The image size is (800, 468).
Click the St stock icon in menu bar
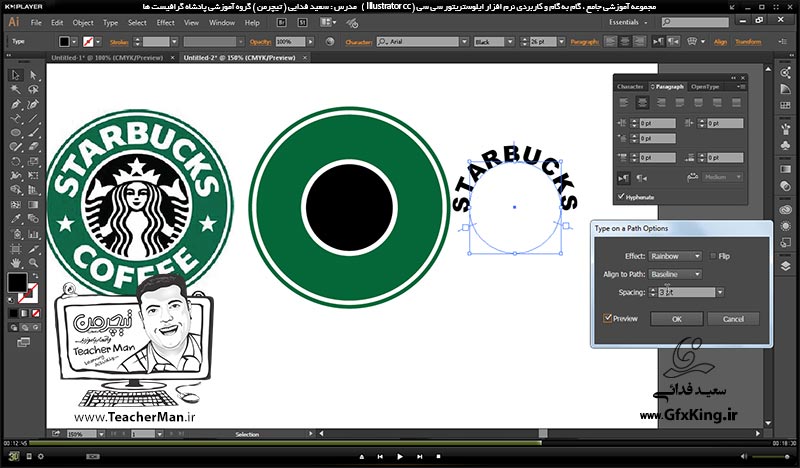pyautogui.click(x=302, y=22)
